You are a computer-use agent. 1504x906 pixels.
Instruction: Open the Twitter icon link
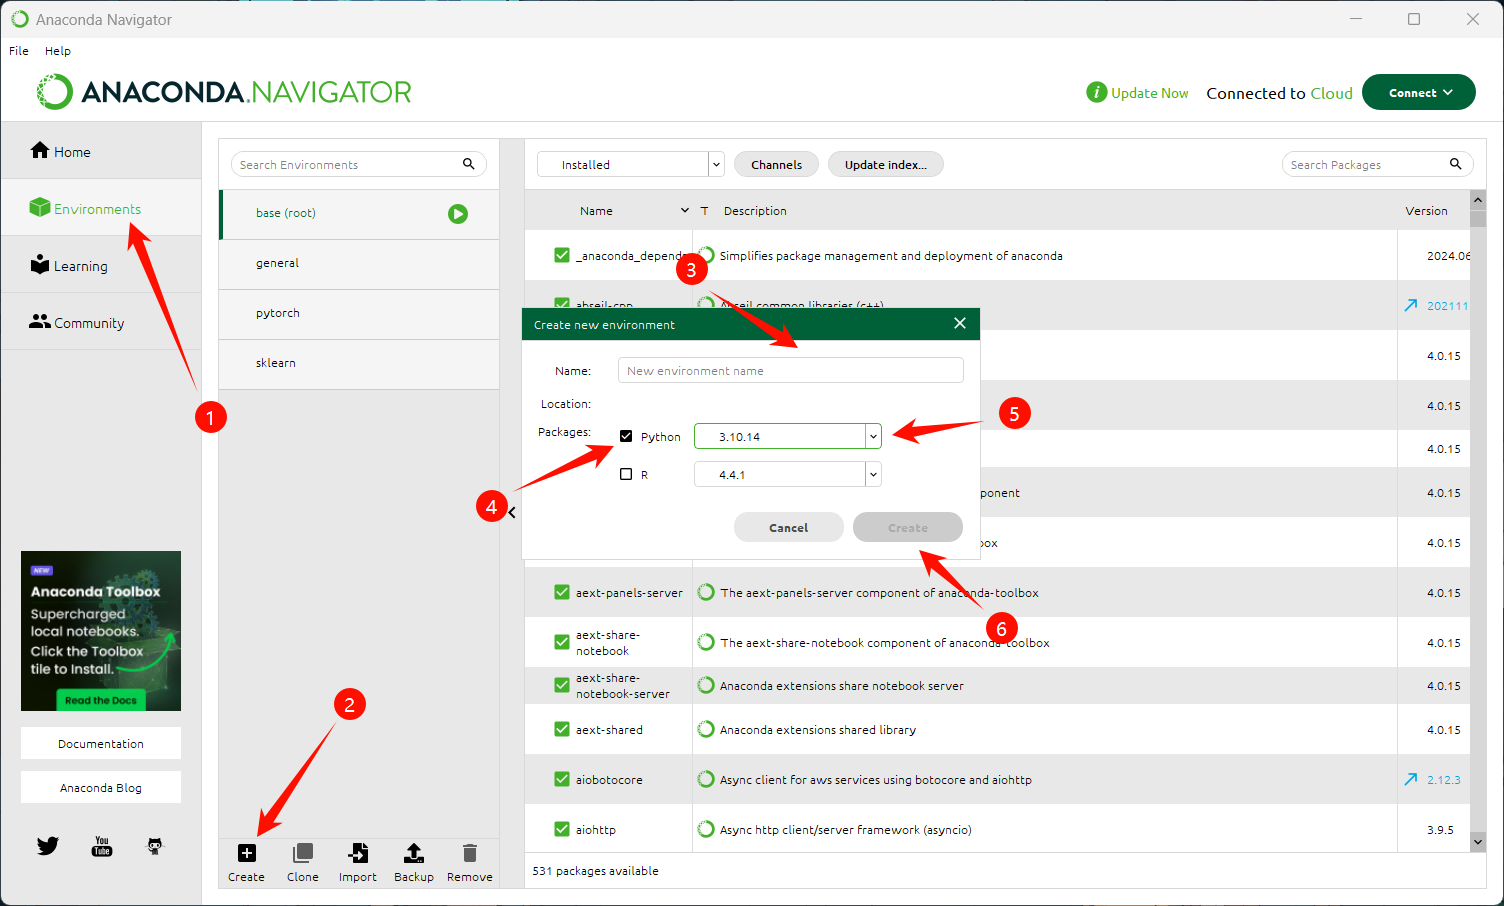(x=48, y=846)
